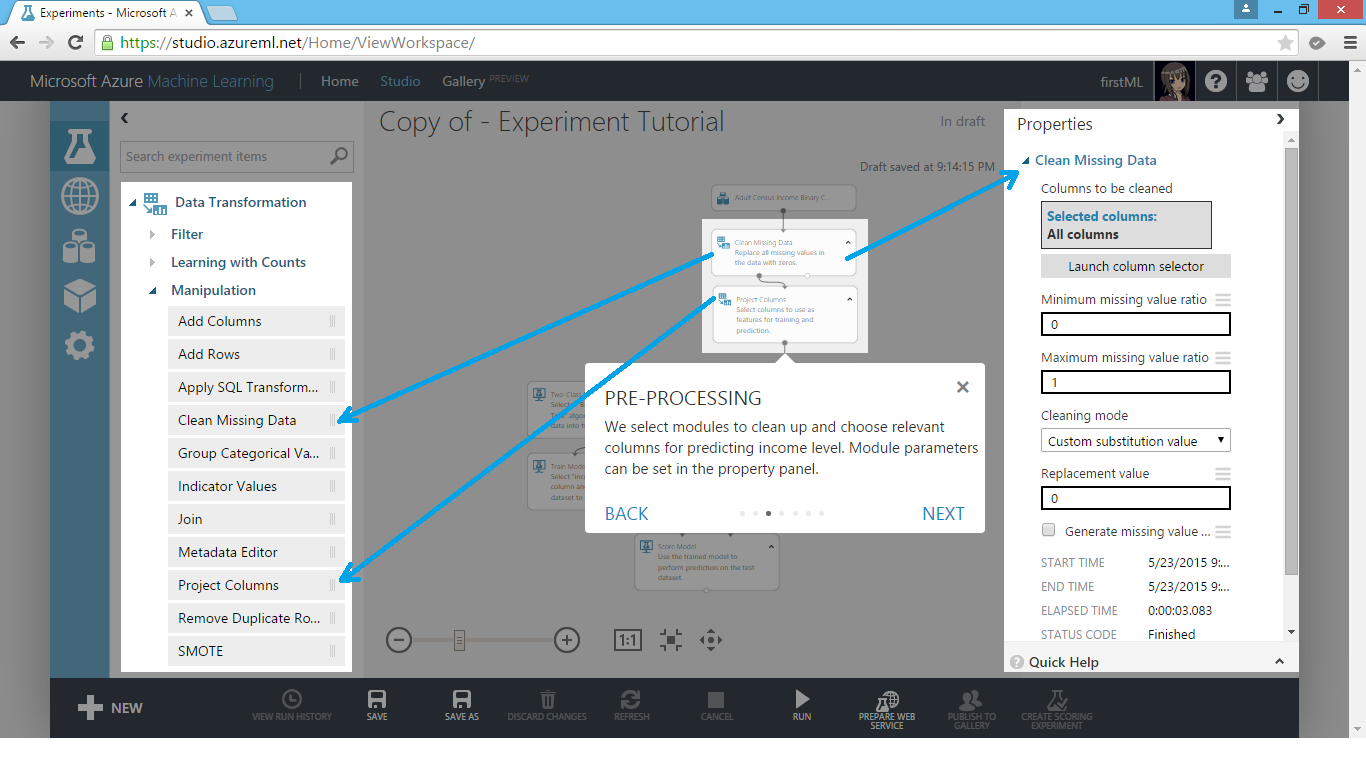Toggle Generate missing value checkbox
The image size is (1366, 768).
pyautogui.click(x=1049, y=530)
